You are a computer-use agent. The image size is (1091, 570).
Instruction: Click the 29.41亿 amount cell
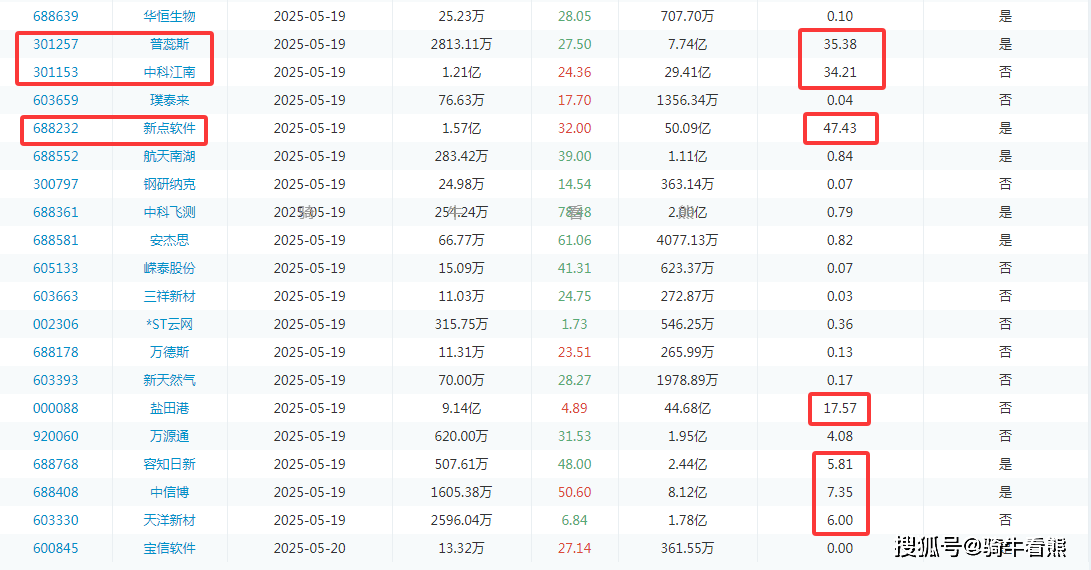(x=687, y=72)
